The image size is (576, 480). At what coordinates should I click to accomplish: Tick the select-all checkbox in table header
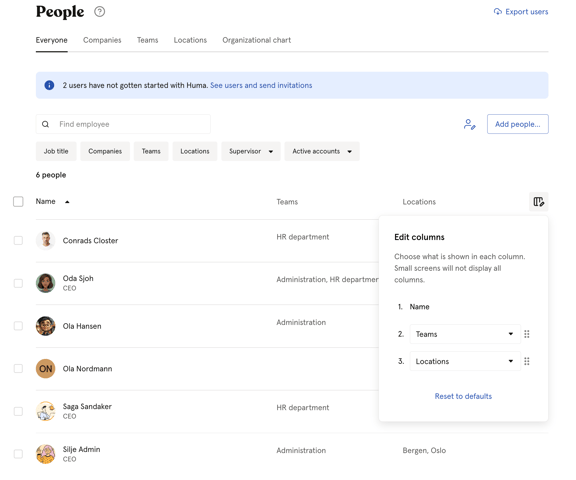click(18, 202)
